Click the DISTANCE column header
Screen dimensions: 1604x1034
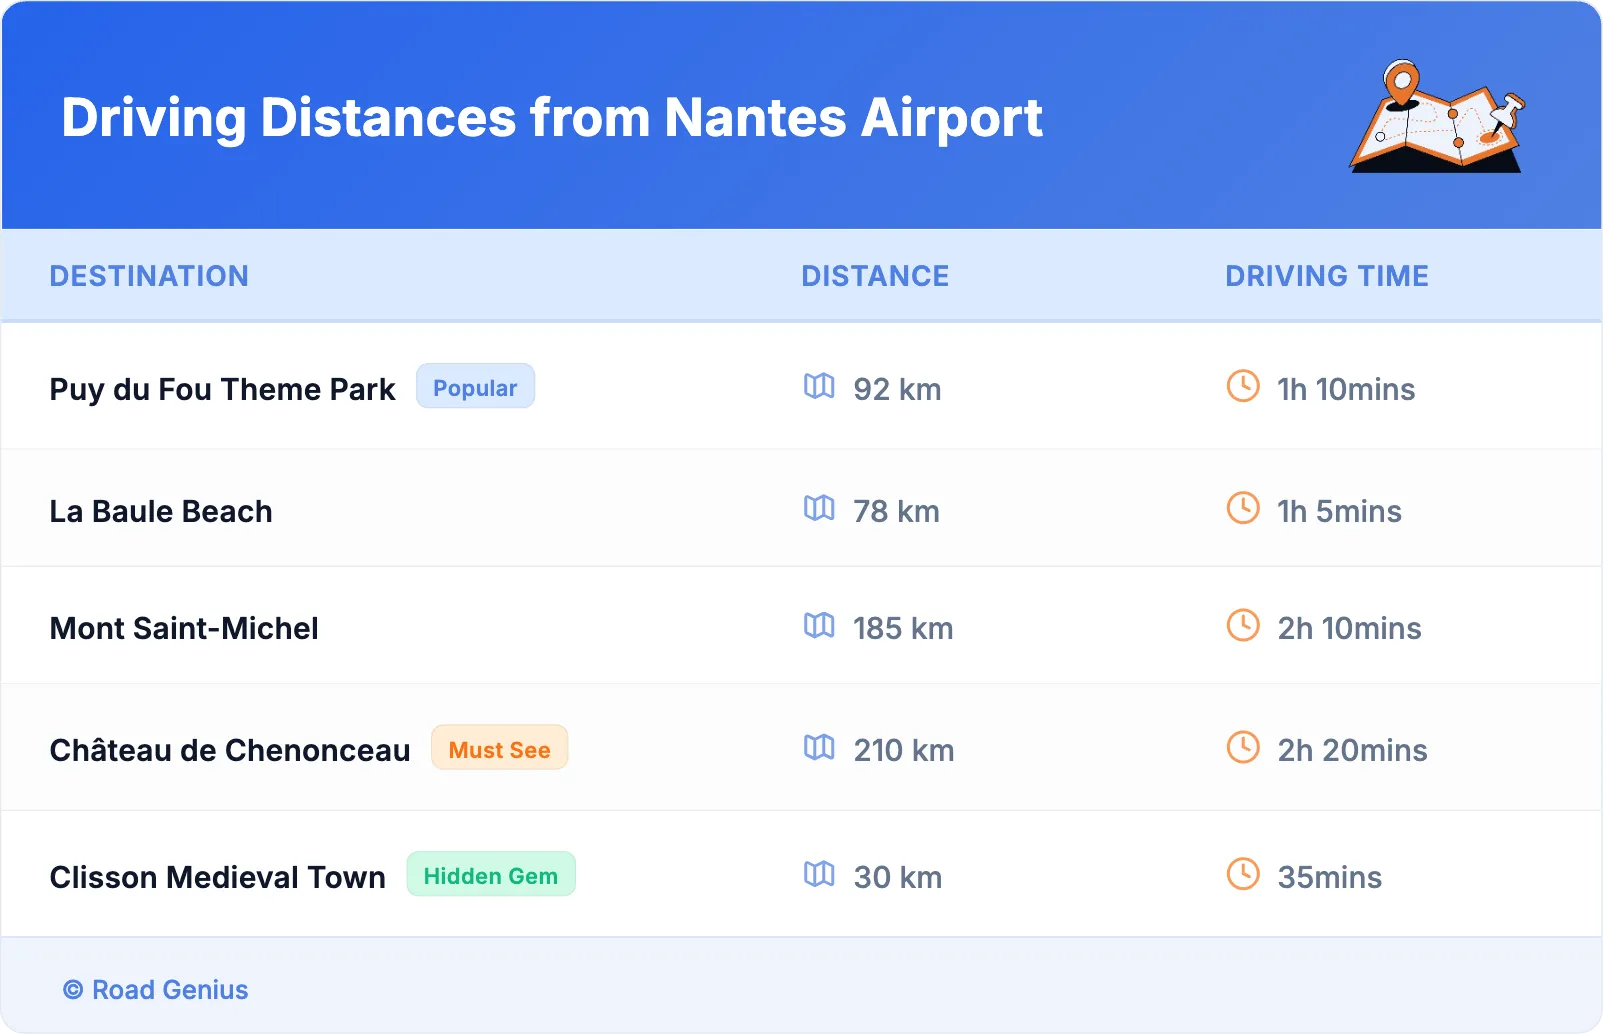875,276
